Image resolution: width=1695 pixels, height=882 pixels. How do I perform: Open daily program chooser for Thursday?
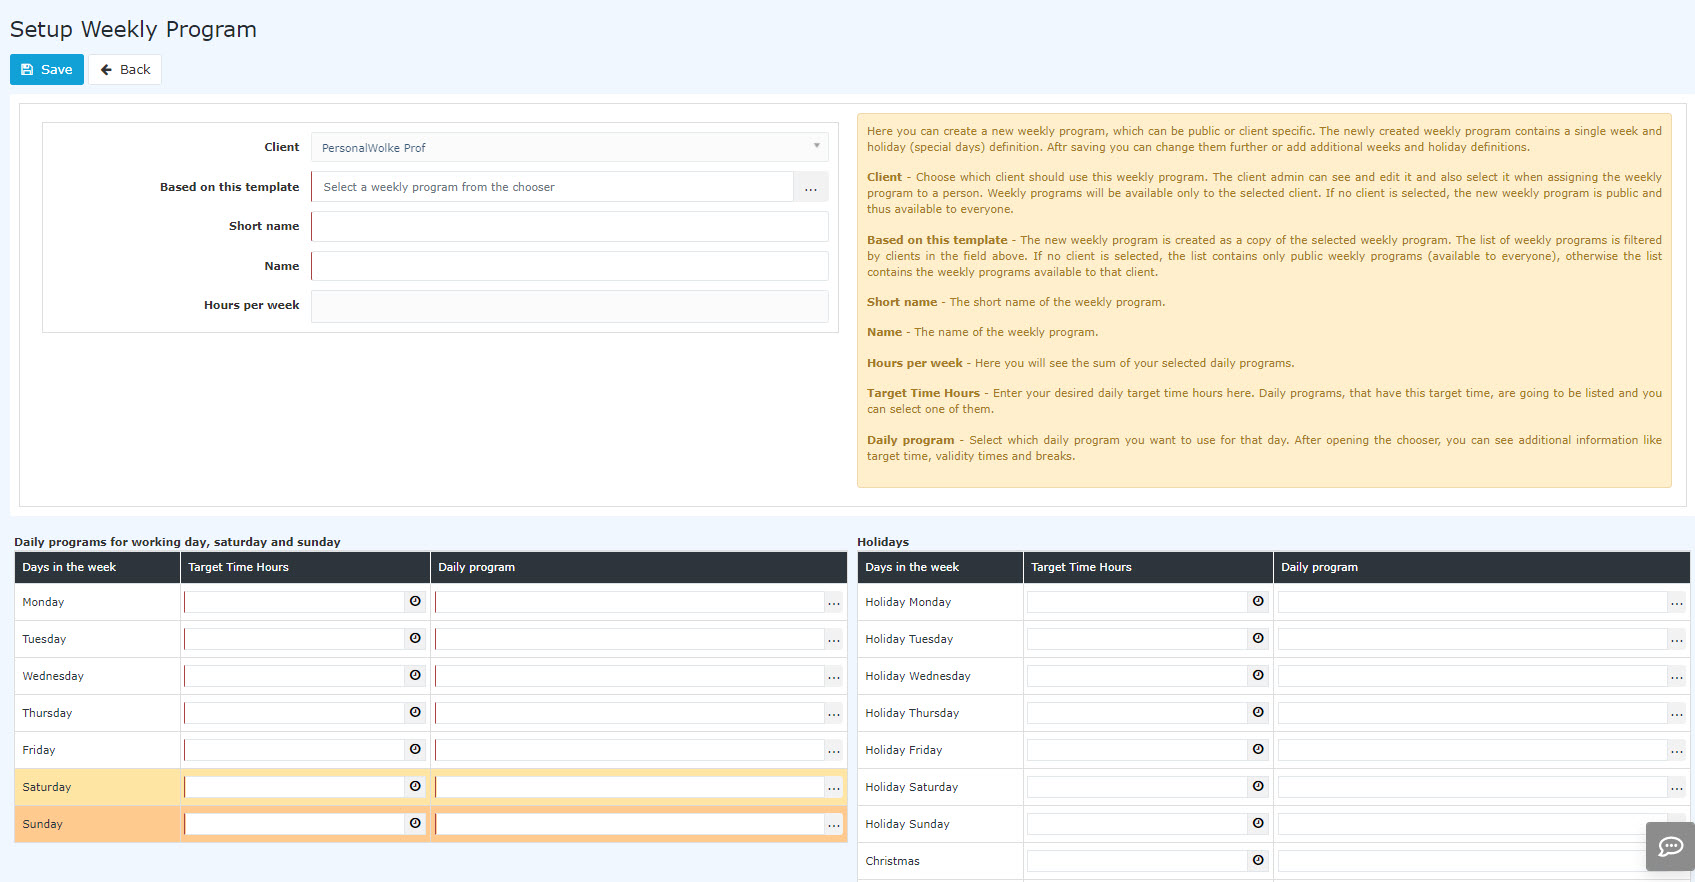tap(834, 713)
